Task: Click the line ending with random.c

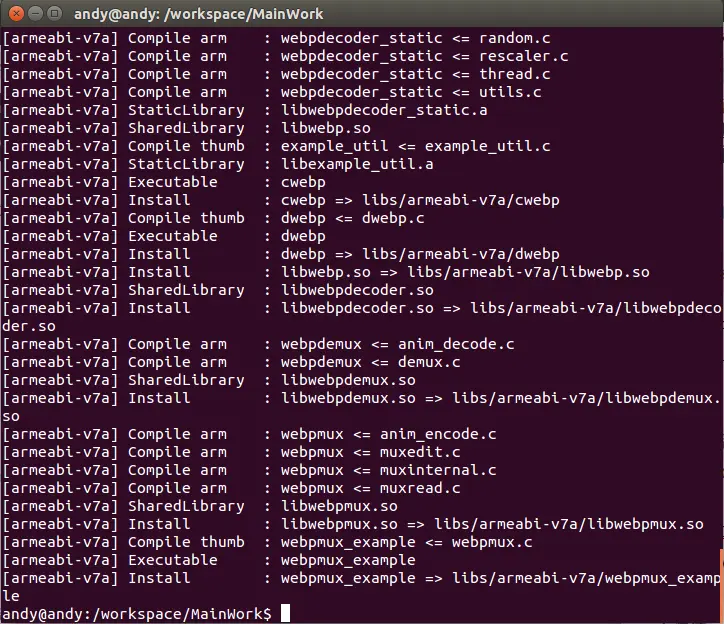Action: tap(276, 38)
